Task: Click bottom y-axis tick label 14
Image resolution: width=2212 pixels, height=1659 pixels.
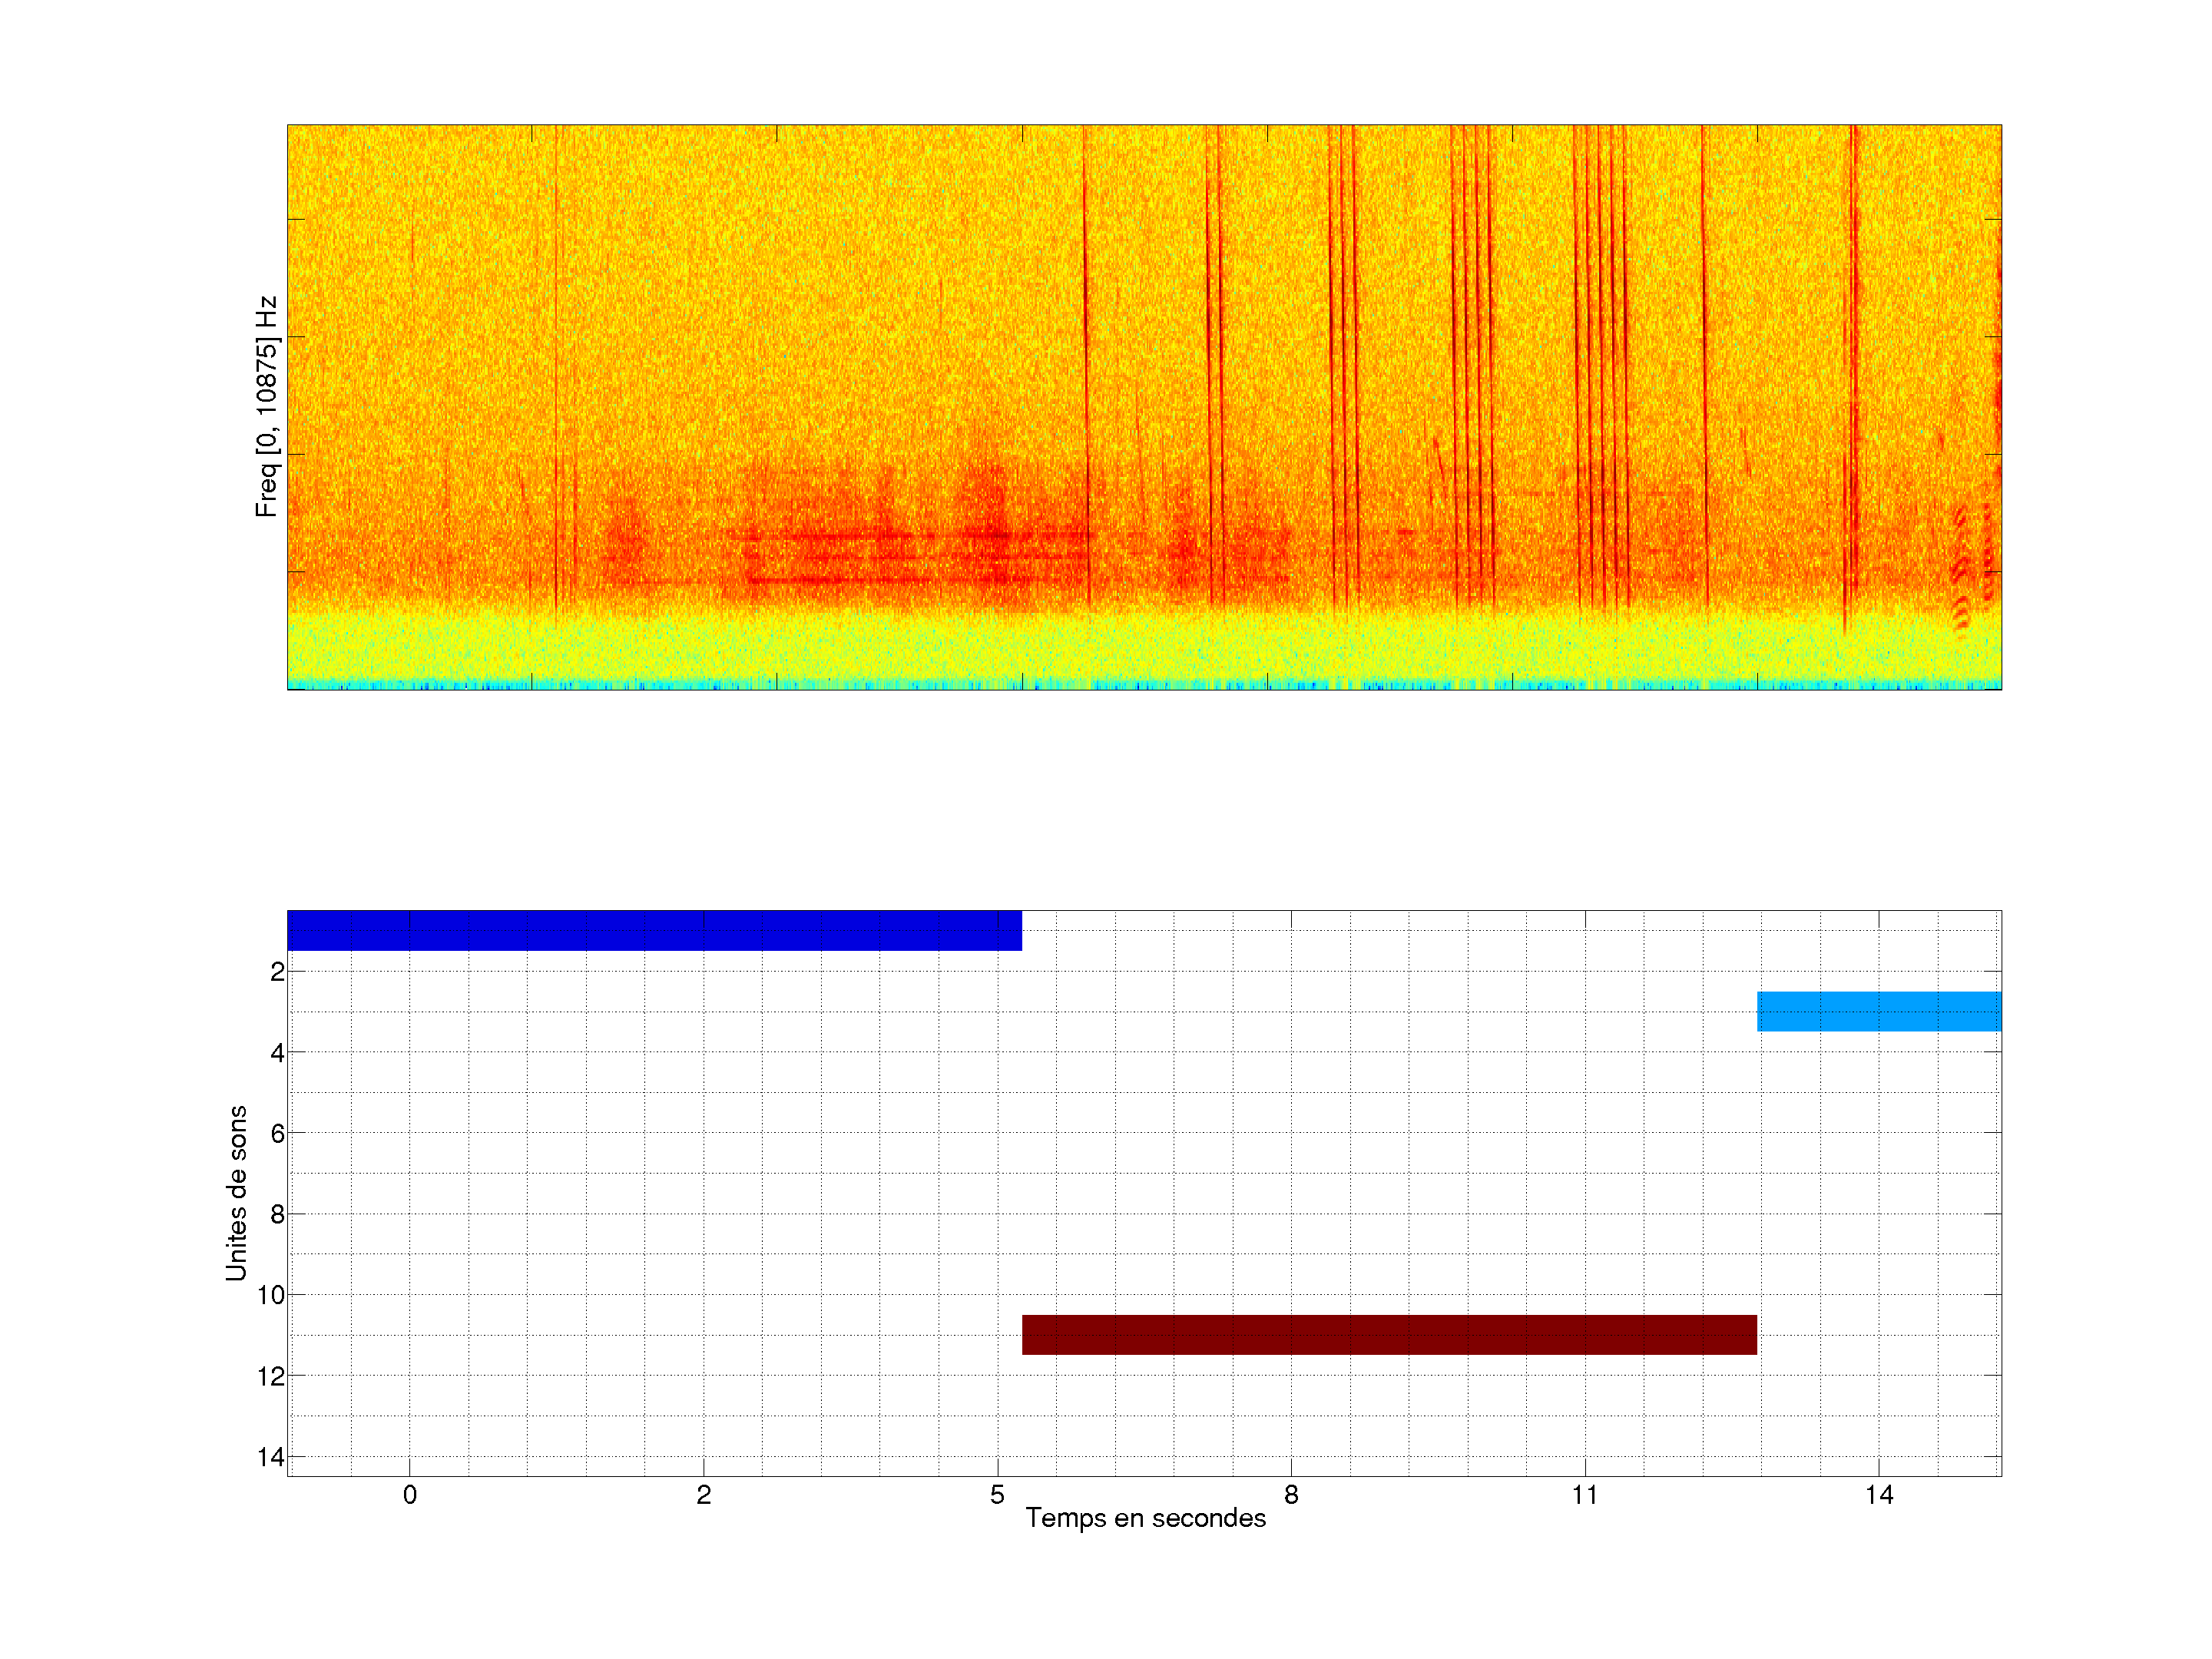Action: [270, 1457]
